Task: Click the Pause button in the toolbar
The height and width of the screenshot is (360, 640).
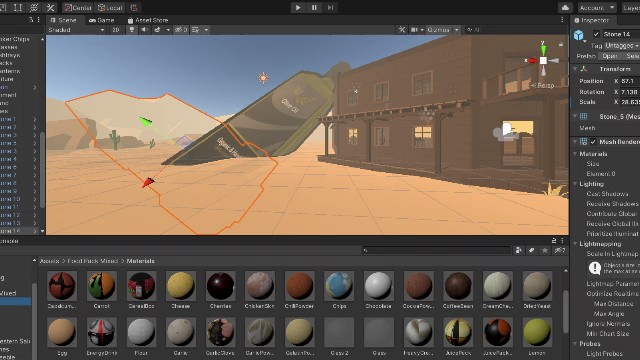Action: [314, 7]
